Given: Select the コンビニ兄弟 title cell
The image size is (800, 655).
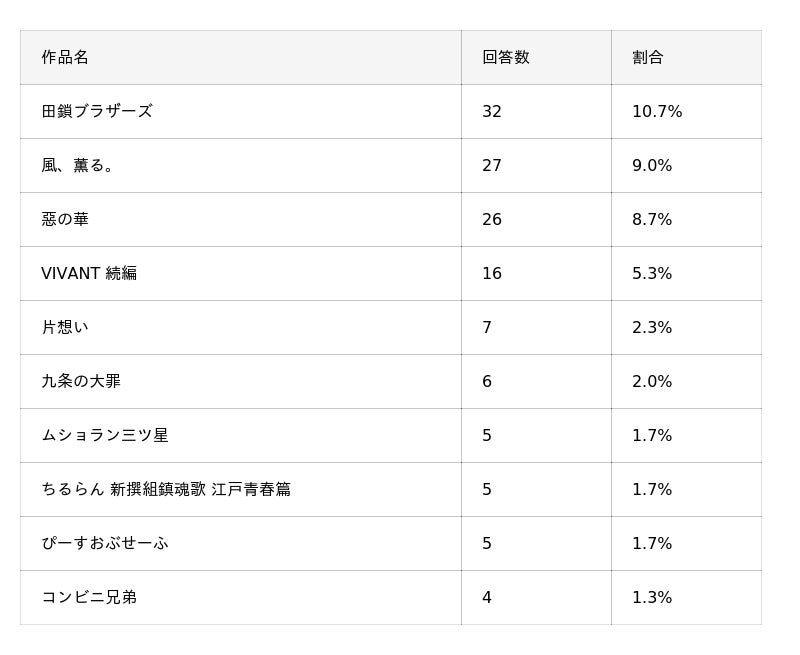Looking at the screenshot, I should click(x=89, y=598).
